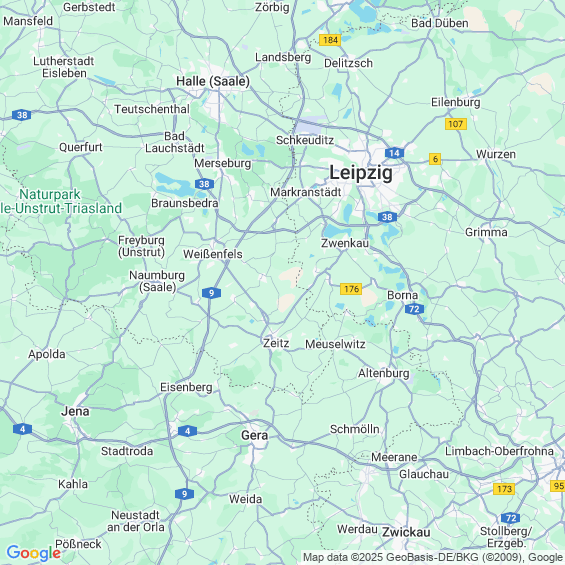565x565 pixels.
Task: Click the A72 highway shield near Borna
Action: (414, 309)
